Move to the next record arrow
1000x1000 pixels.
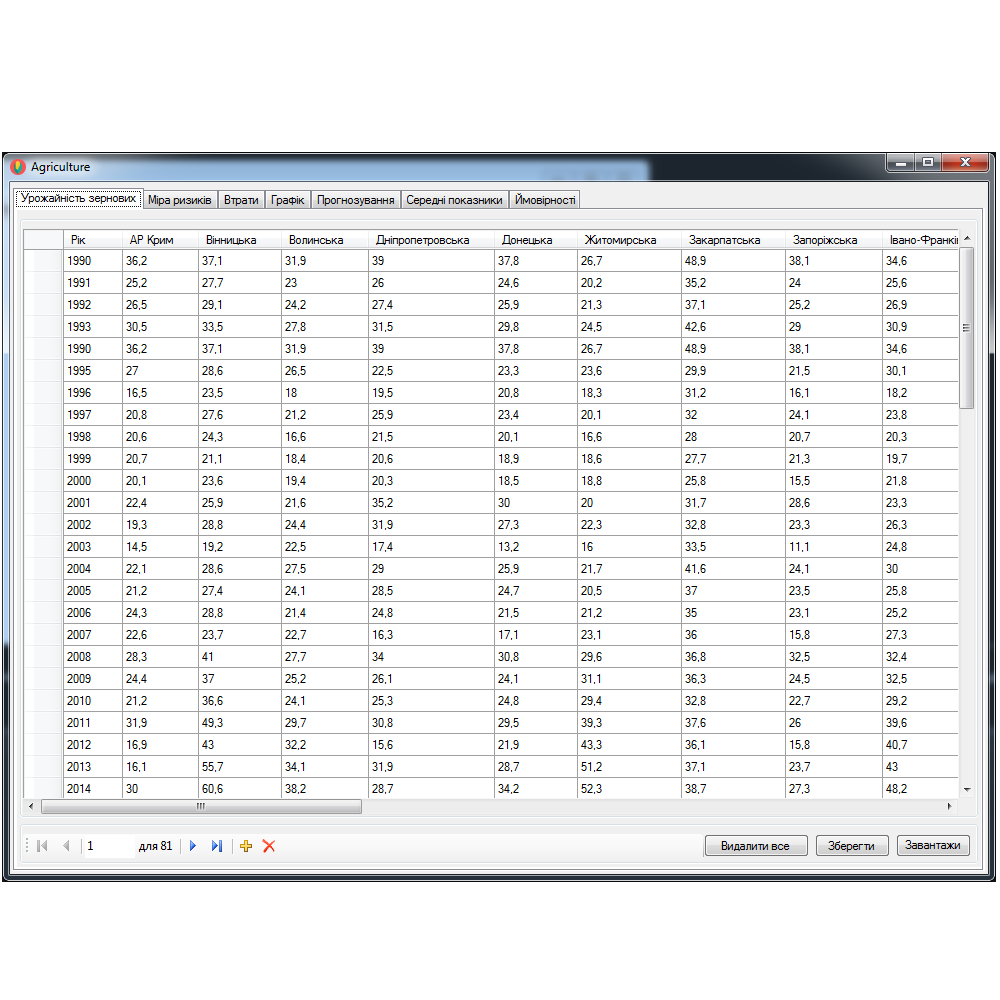click(x=193, y=846)
